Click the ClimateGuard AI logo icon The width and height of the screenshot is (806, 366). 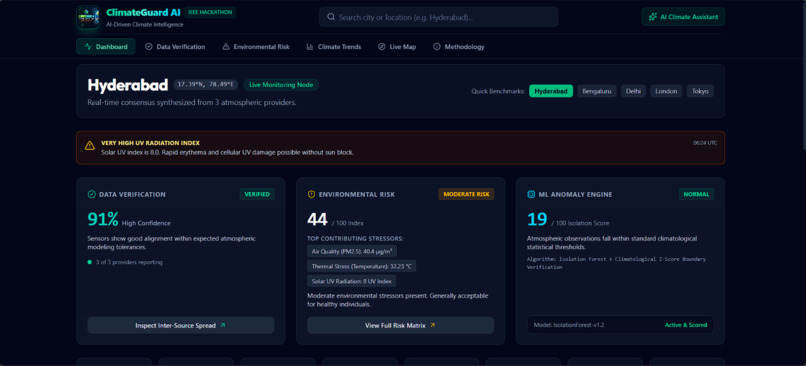tap(88, 17)
